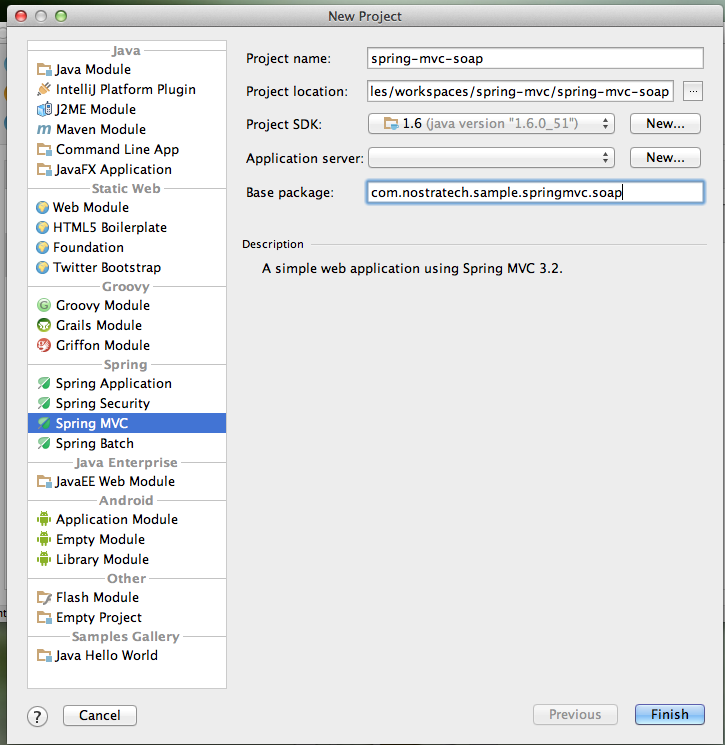725x745 pixels.
Task: Select Spring Batch template
Action: [x=127, y=443]
